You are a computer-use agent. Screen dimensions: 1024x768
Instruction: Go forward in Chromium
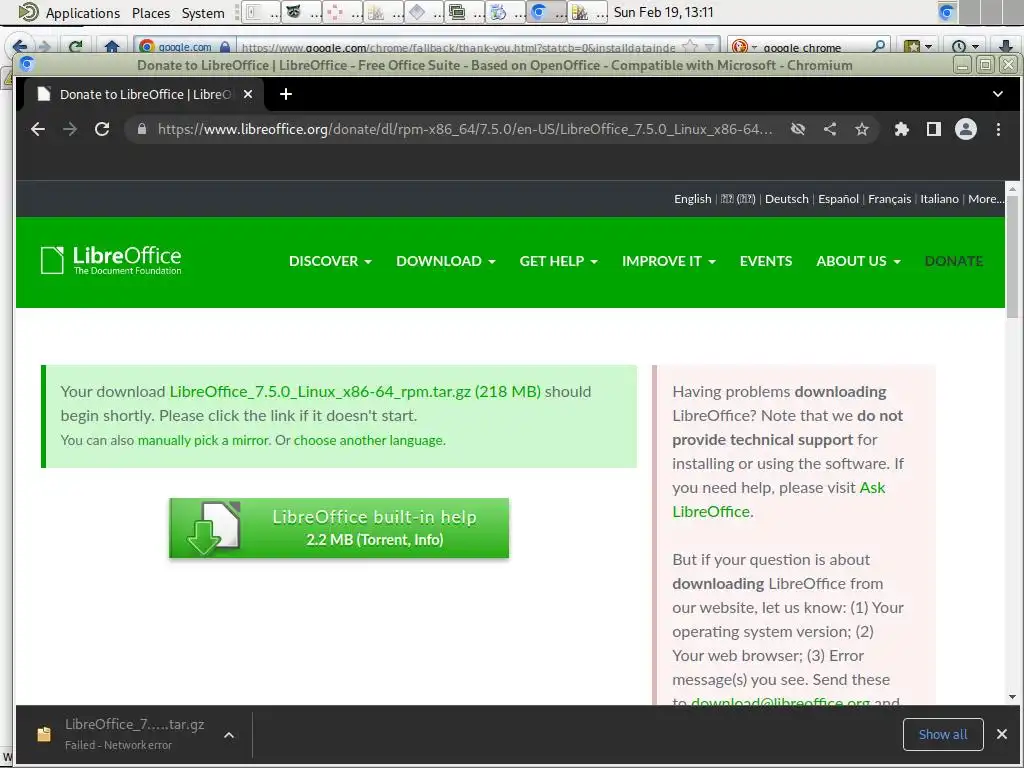pyautogui.click(x=70, y=129)
